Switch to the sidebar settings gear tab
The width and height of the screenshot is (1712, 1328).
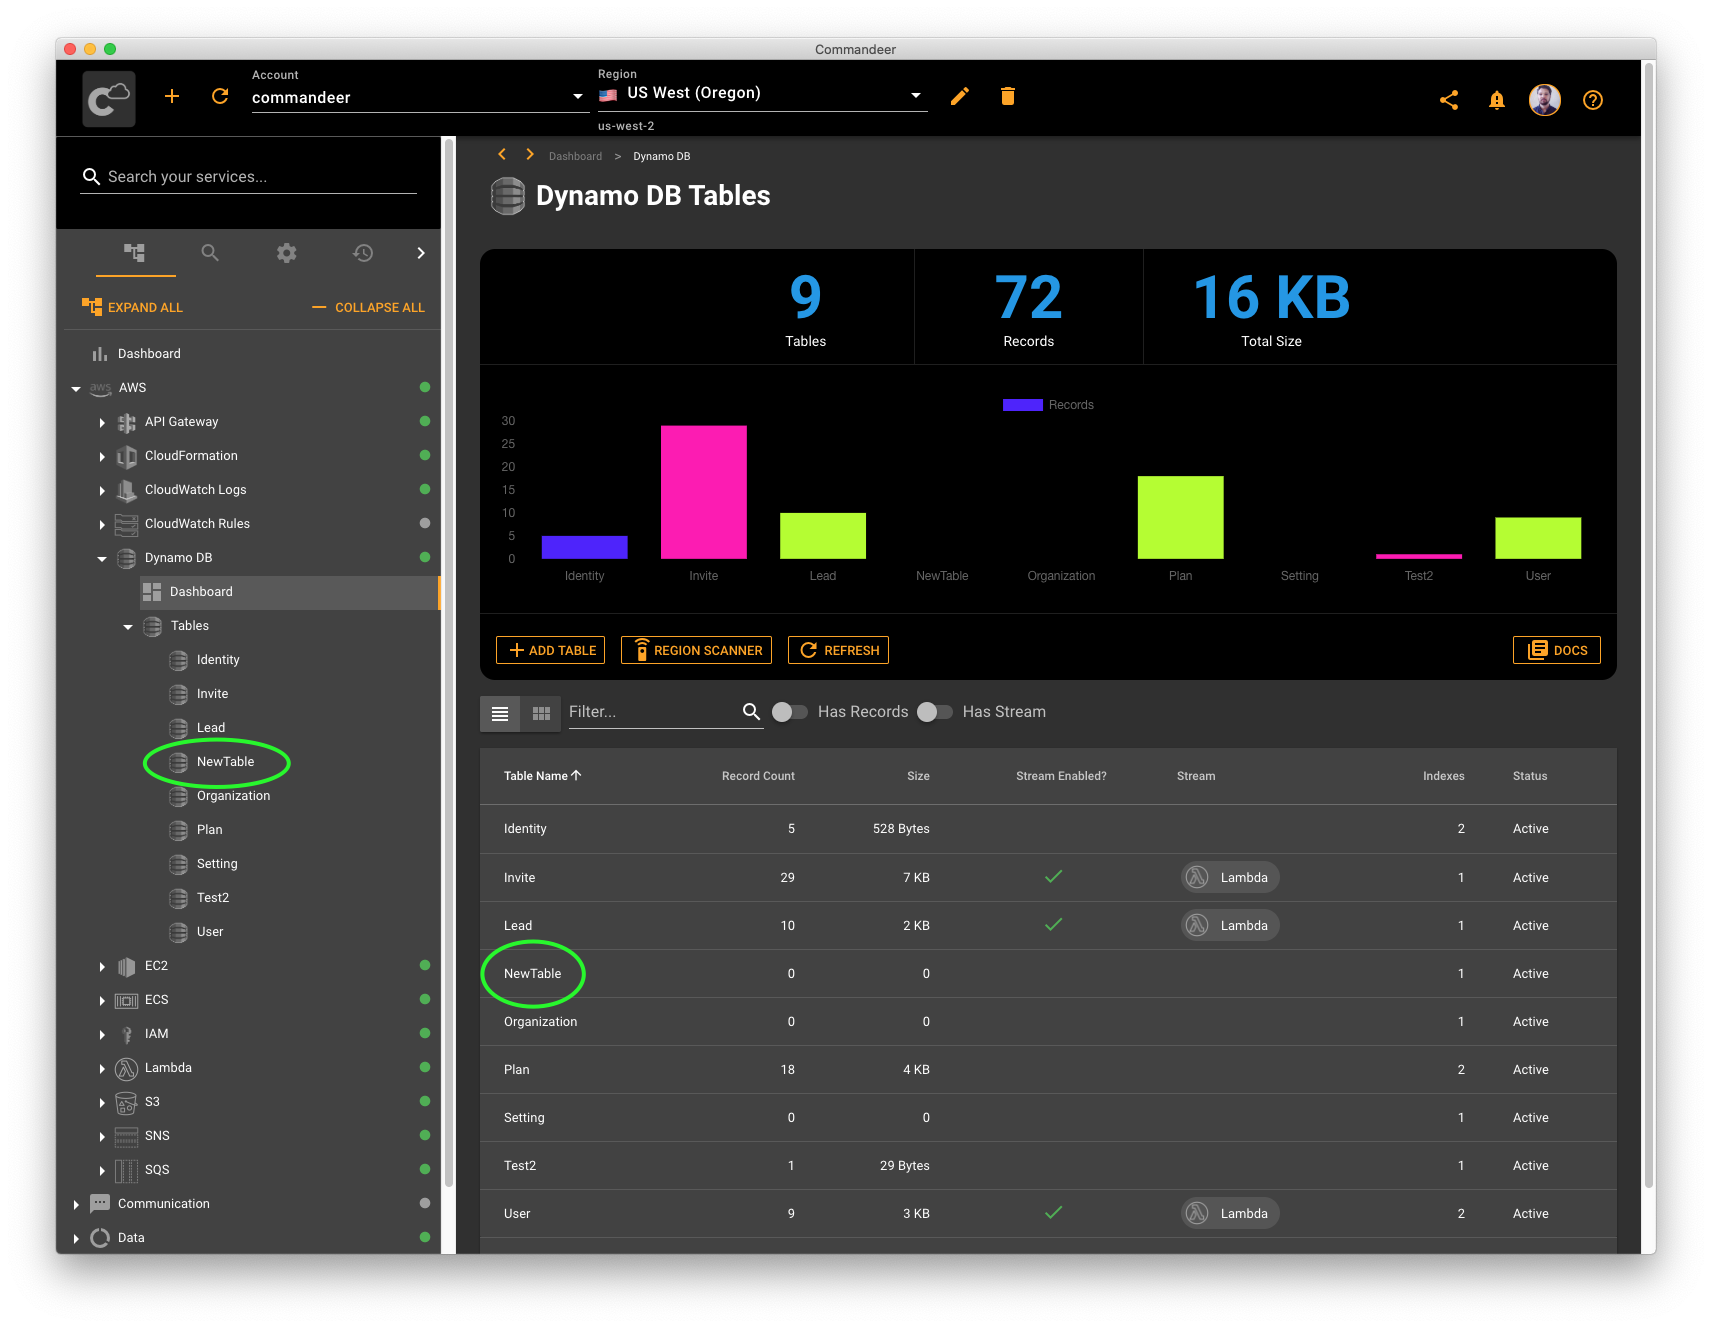coord(287,253)
